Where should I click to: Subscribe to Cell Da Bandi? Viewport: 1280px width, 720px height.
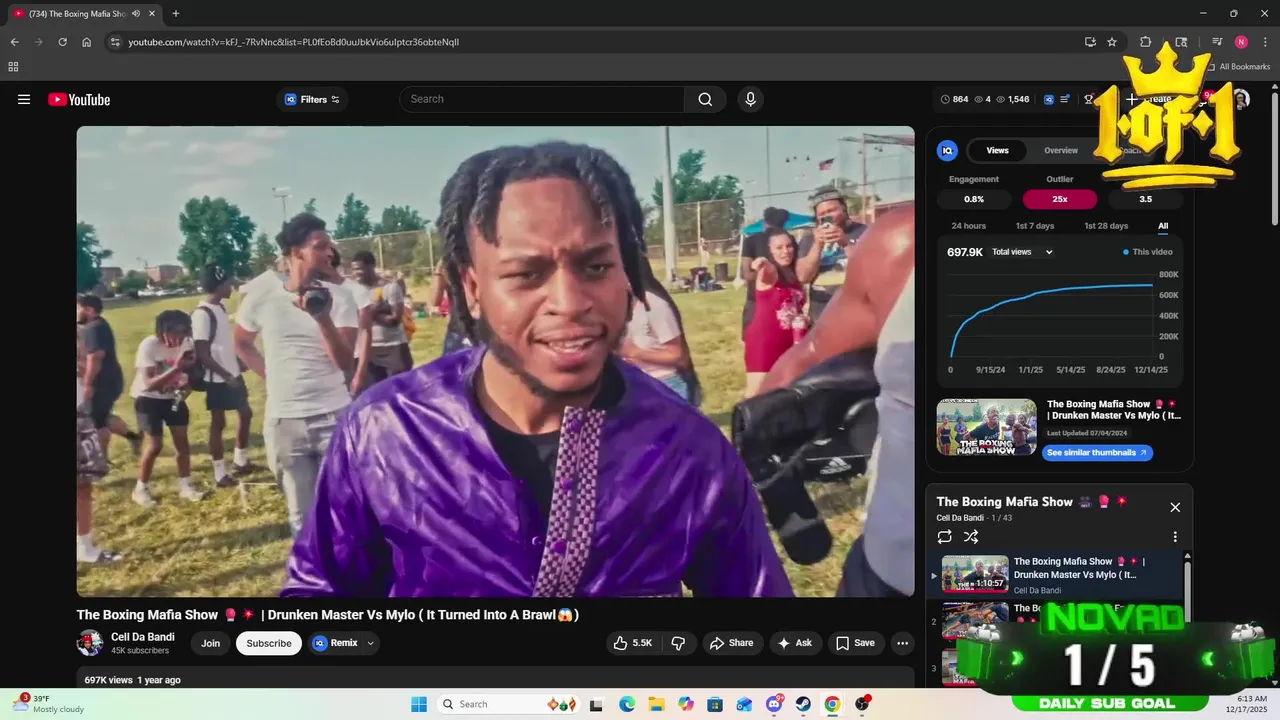269,643
